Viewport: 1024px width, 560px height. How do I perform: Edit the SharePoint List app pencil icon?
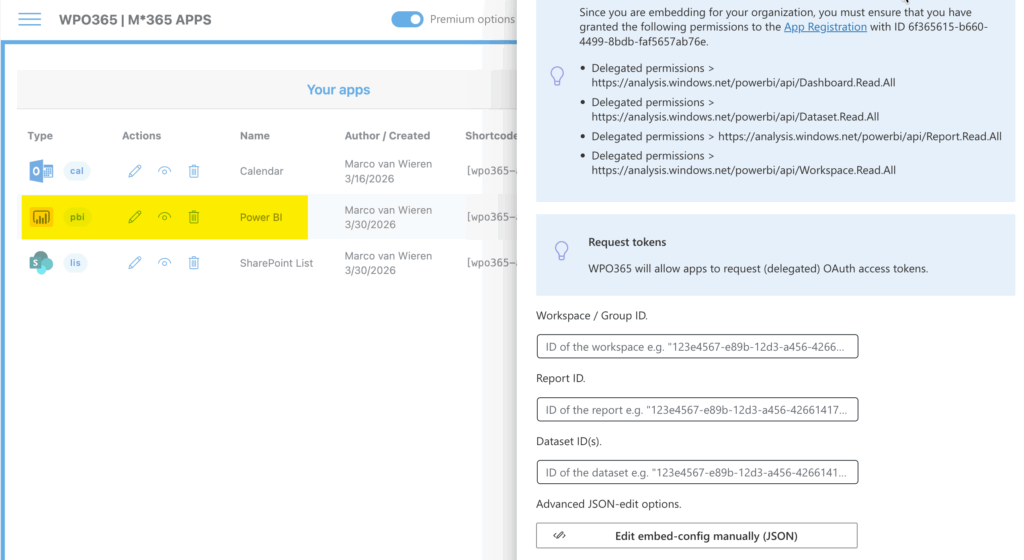[x=135, y=262]
